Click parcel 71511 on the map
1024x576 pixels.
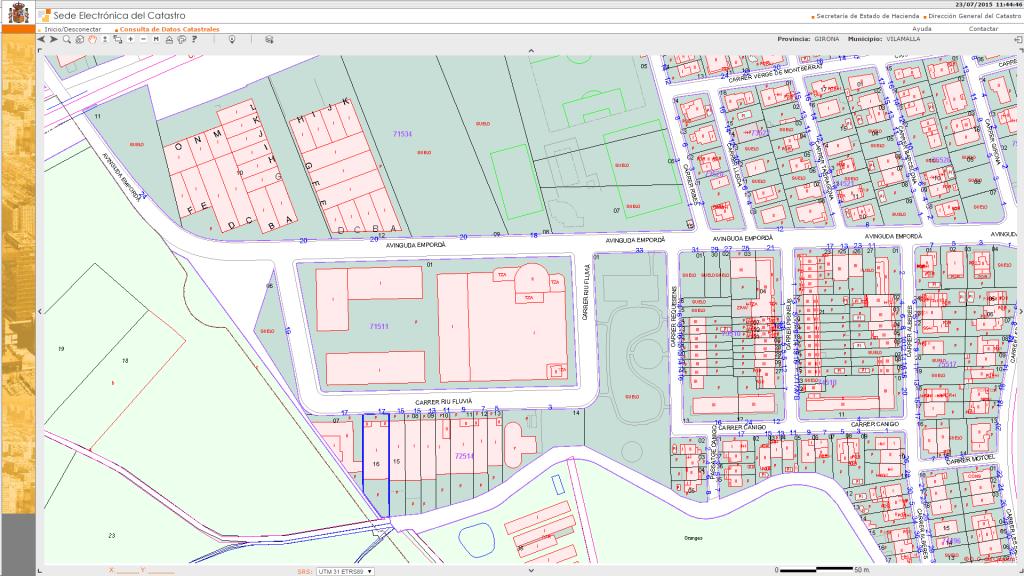click(x=378, y=327)
